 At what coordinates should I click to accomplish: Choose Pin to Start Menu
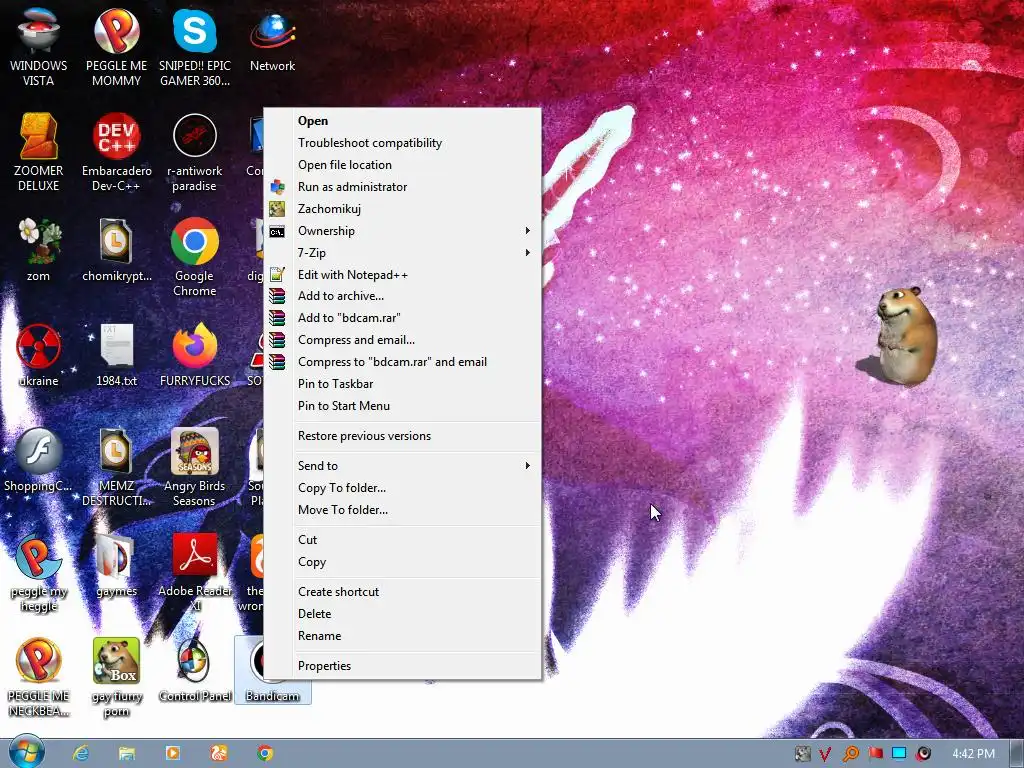point(402,406)
